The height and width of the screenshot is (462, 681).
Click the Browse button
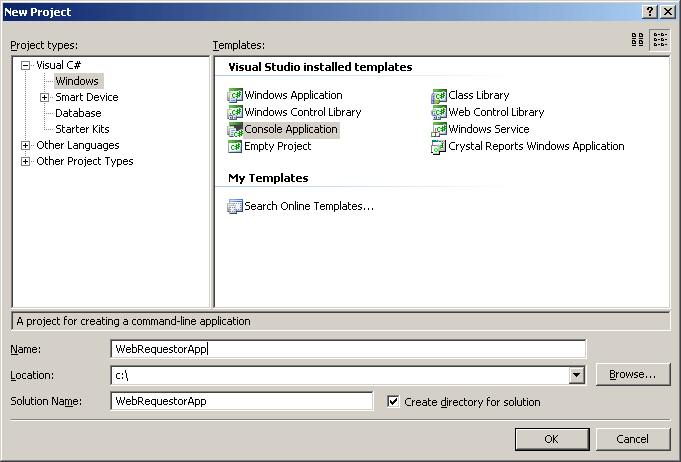[x=632, y=375]
